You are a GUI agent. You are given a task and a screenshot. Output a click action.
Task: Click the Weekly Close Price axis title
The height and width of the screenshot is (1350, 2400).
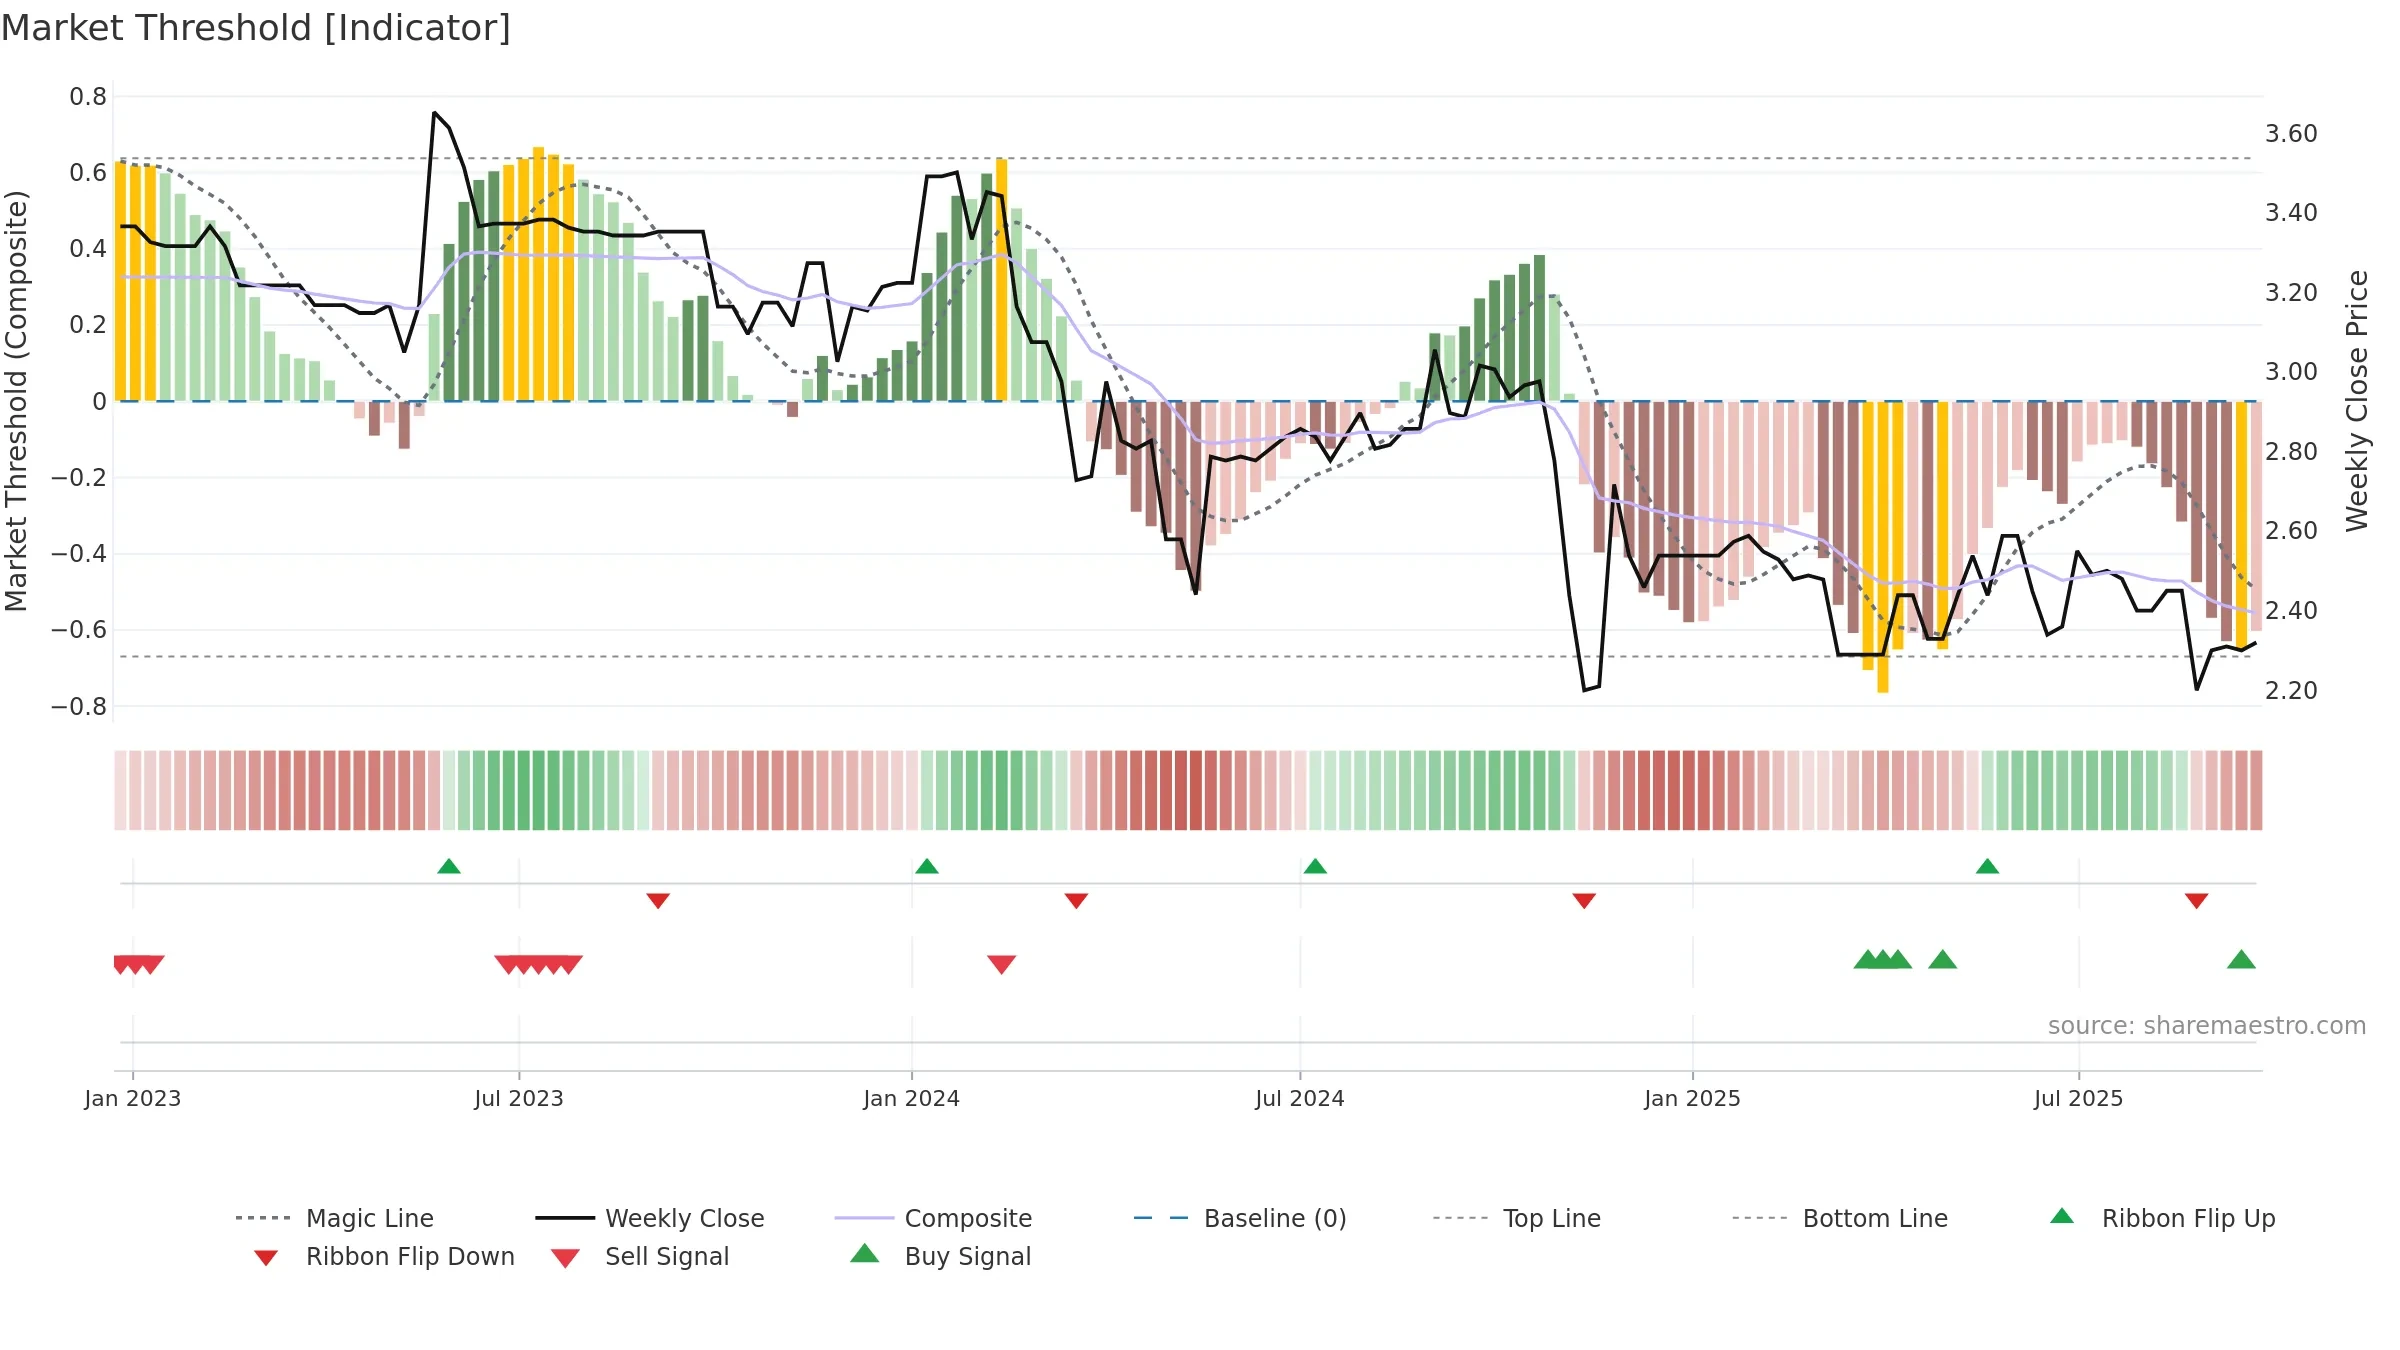[2358, 400]
